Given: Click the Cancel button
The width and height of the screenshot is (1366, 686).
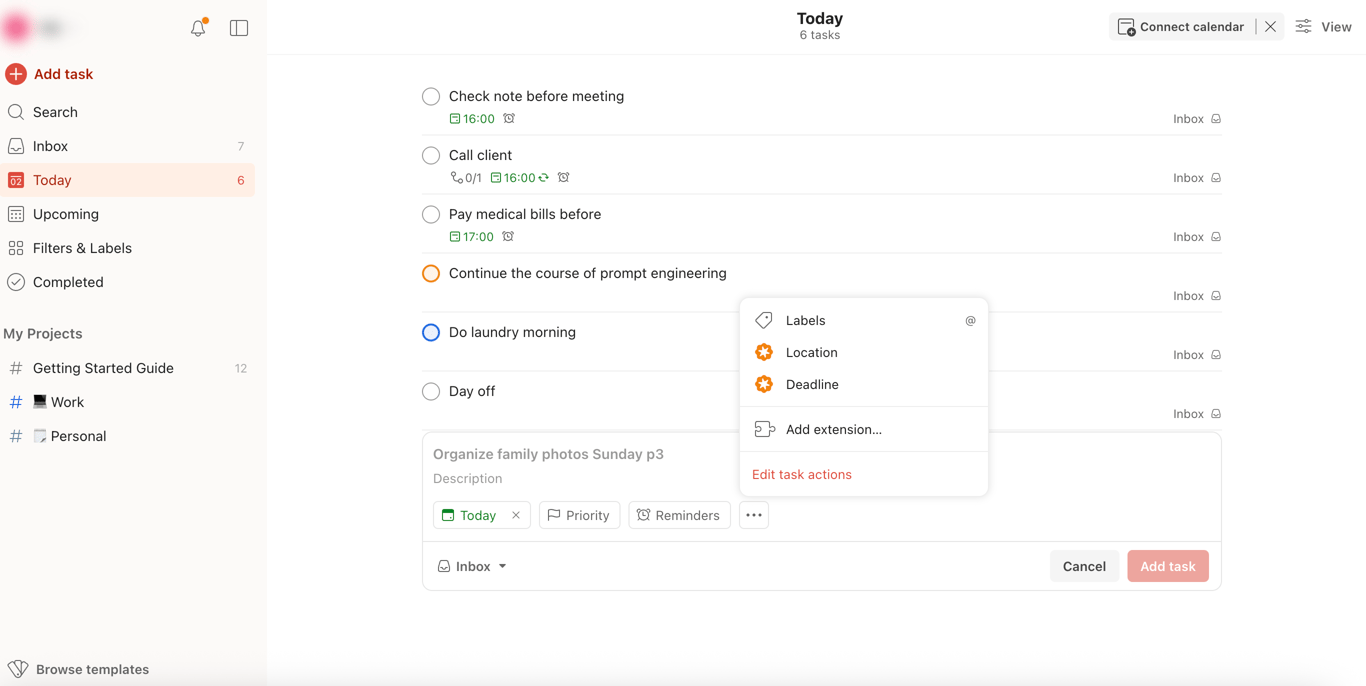Looking at the screenshot, I should (1084, 566).
